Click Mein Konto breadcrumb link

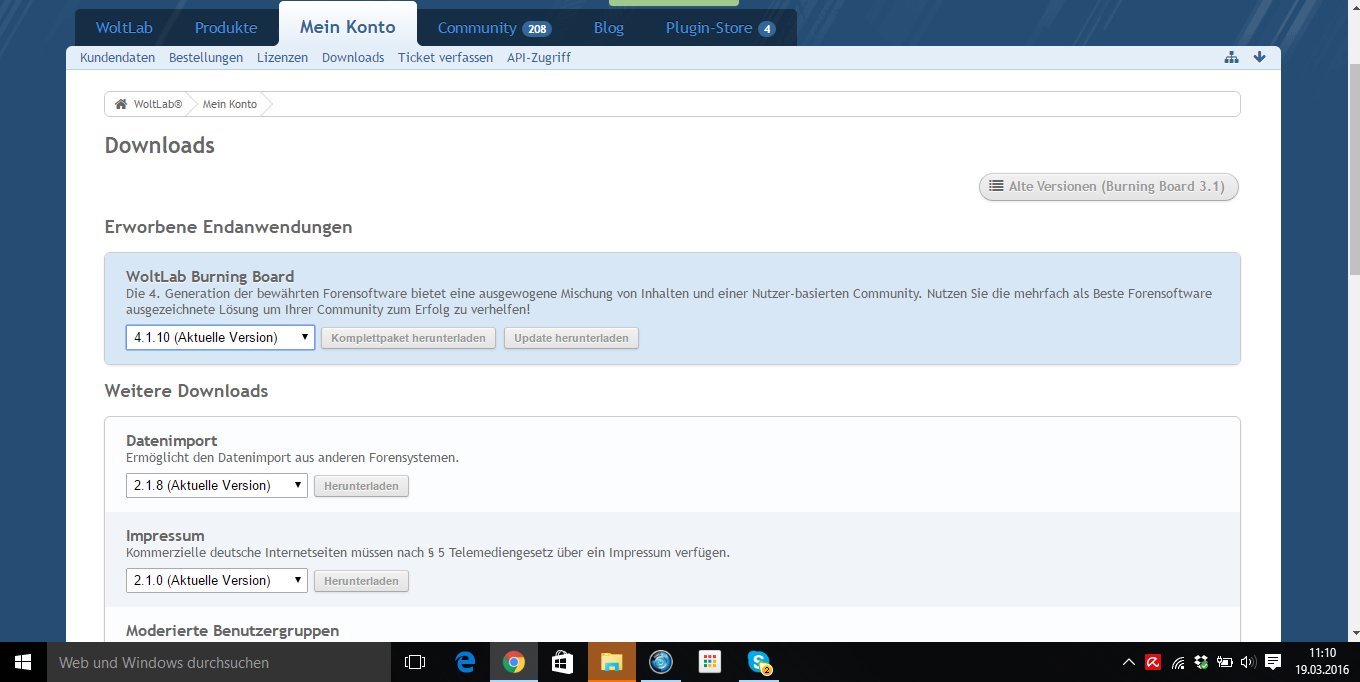(x=230, y=104)
